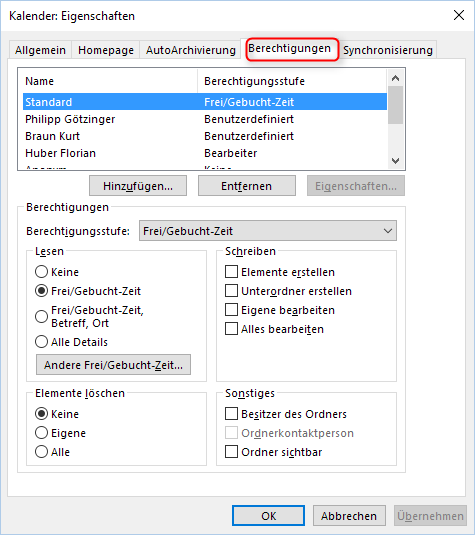Select the Keine radio under Lesen

click(x=41, y=272)
